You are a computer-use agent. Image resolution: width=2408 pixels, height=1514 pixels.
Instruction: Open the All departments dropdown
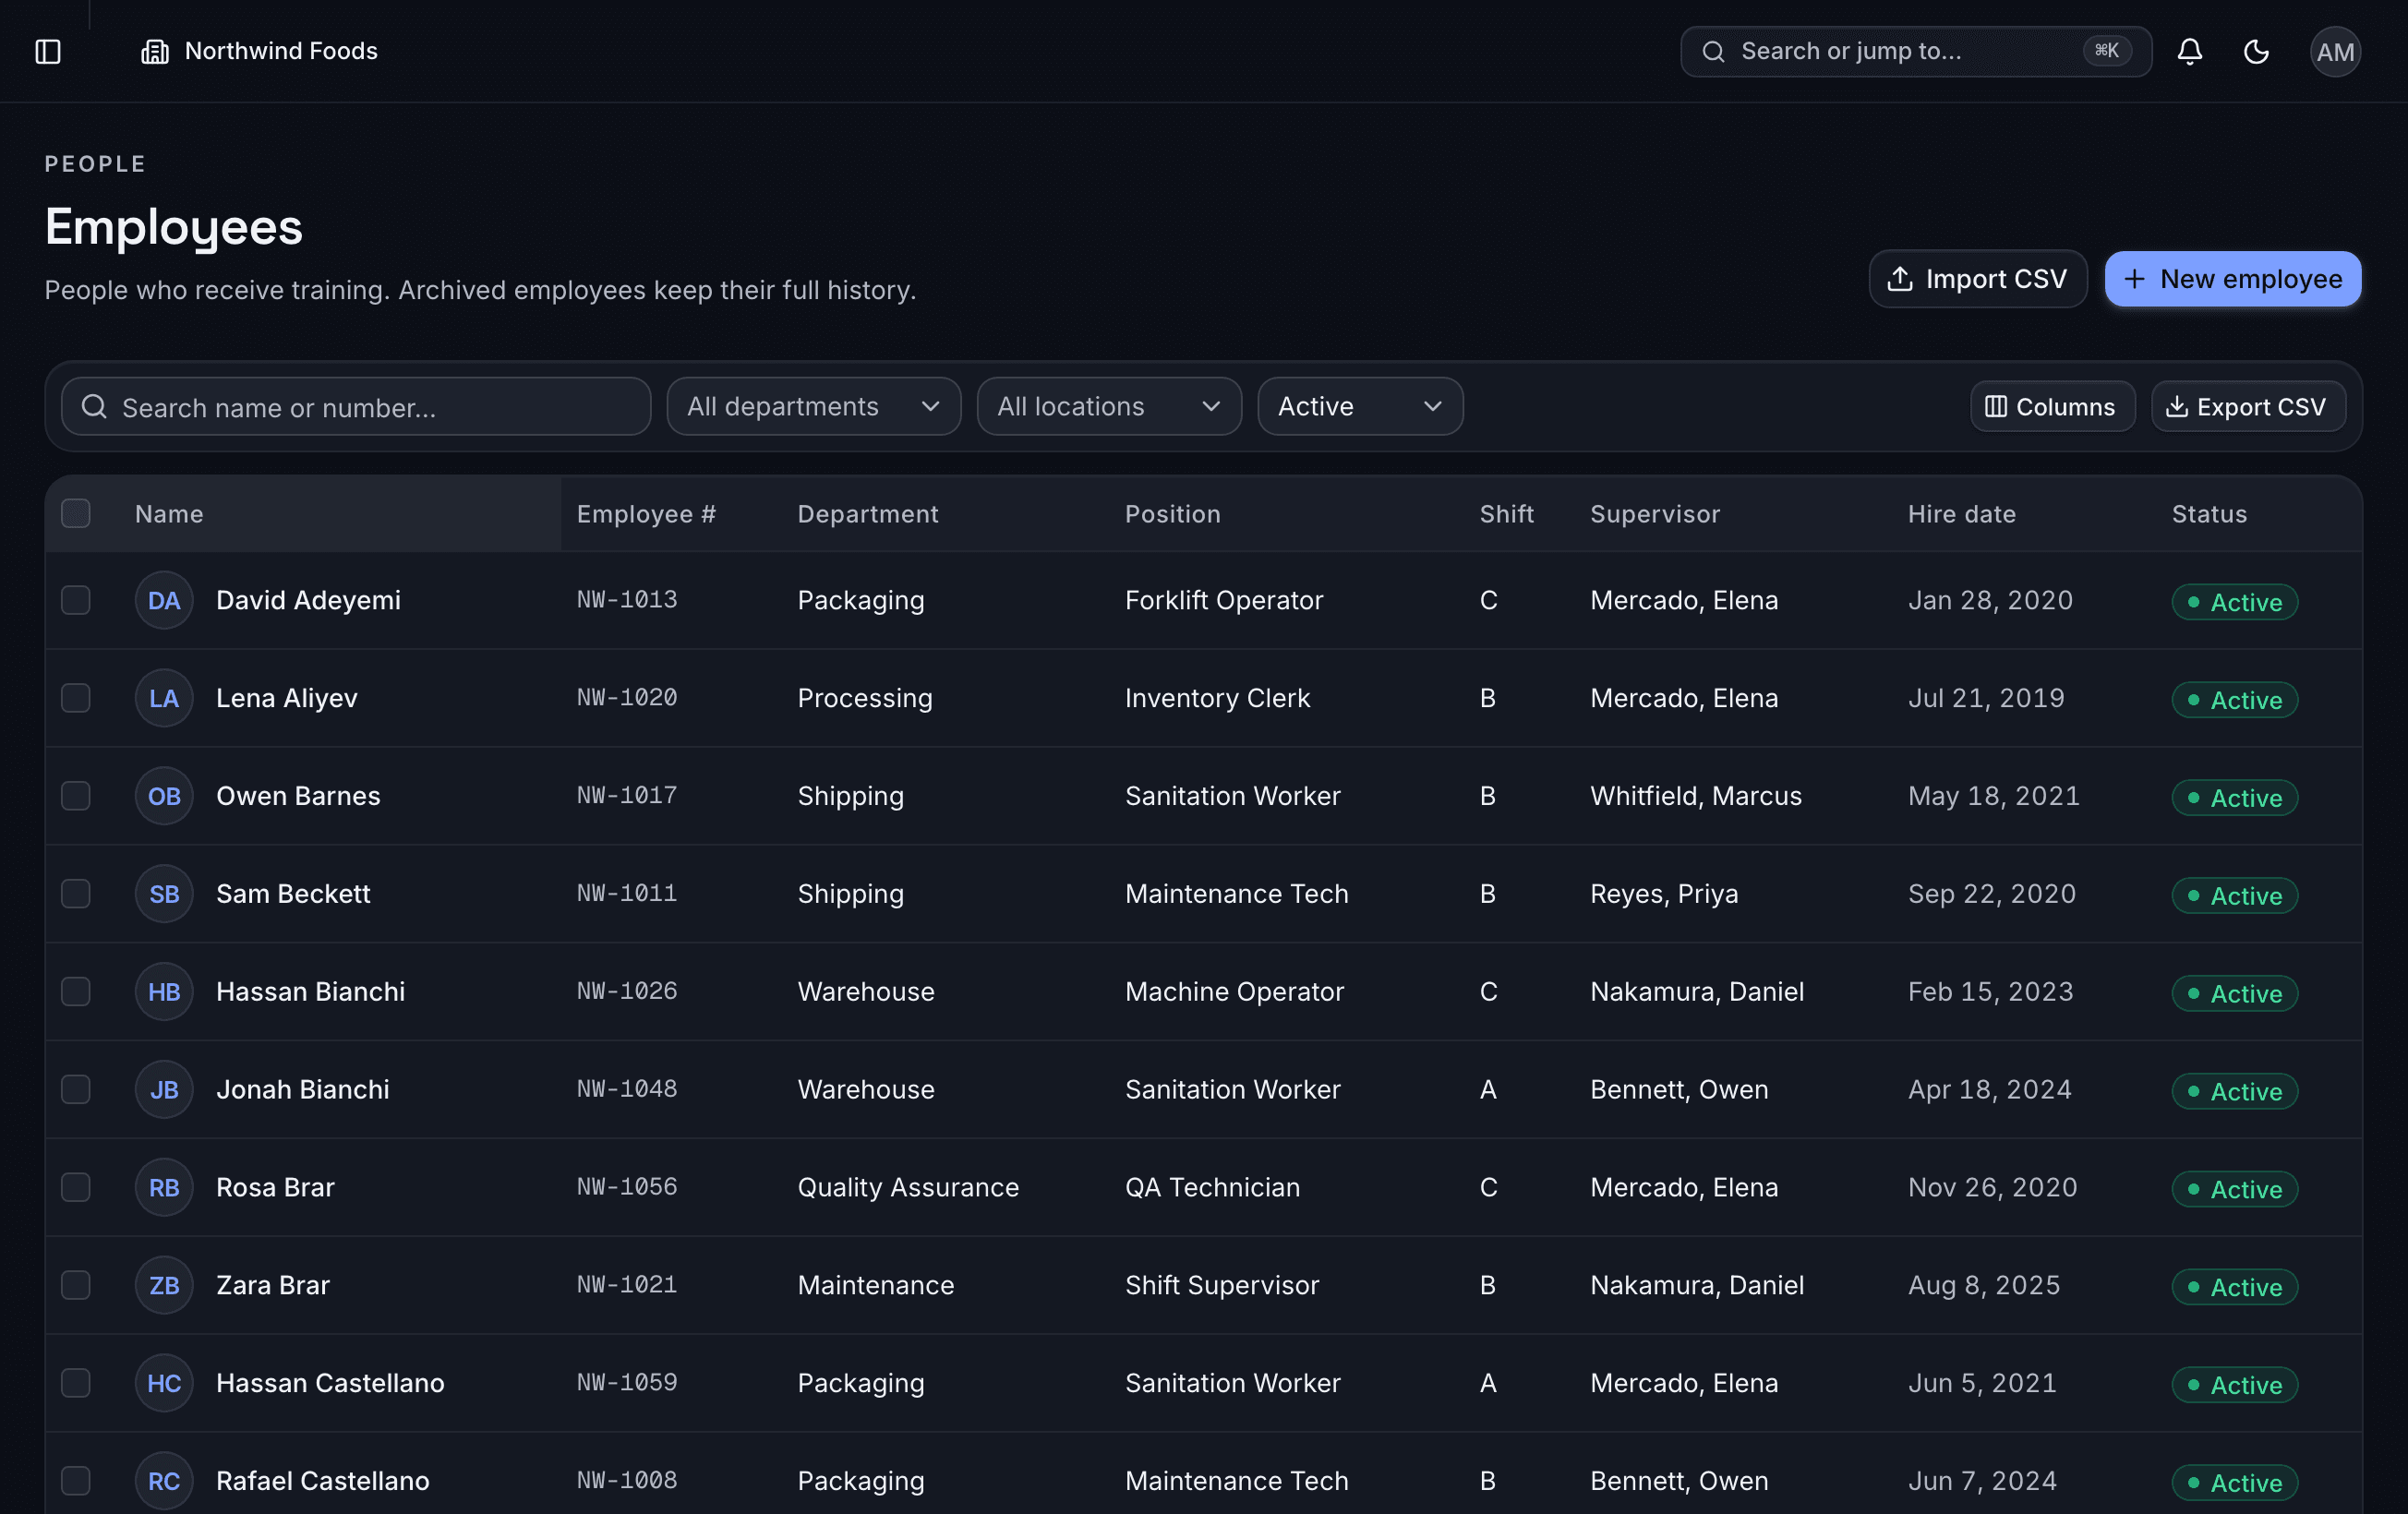(x=813, y=406)
